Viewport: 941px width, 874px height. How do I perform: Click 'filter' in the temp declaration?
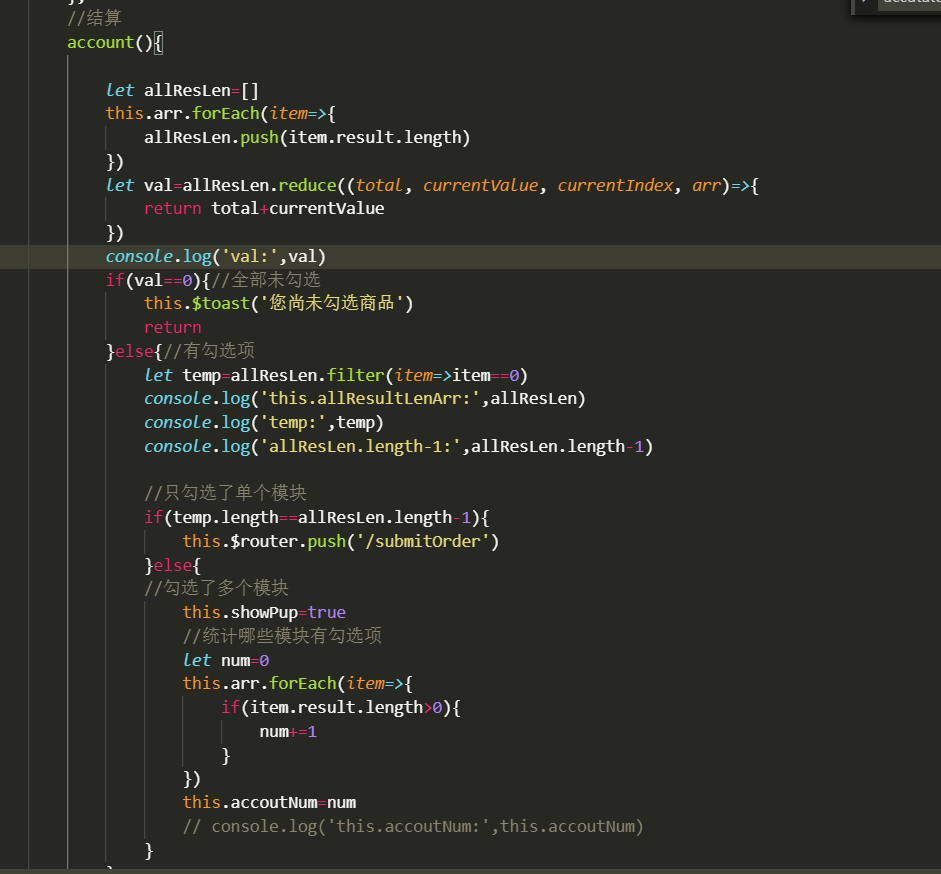click(x=355, y=376)
